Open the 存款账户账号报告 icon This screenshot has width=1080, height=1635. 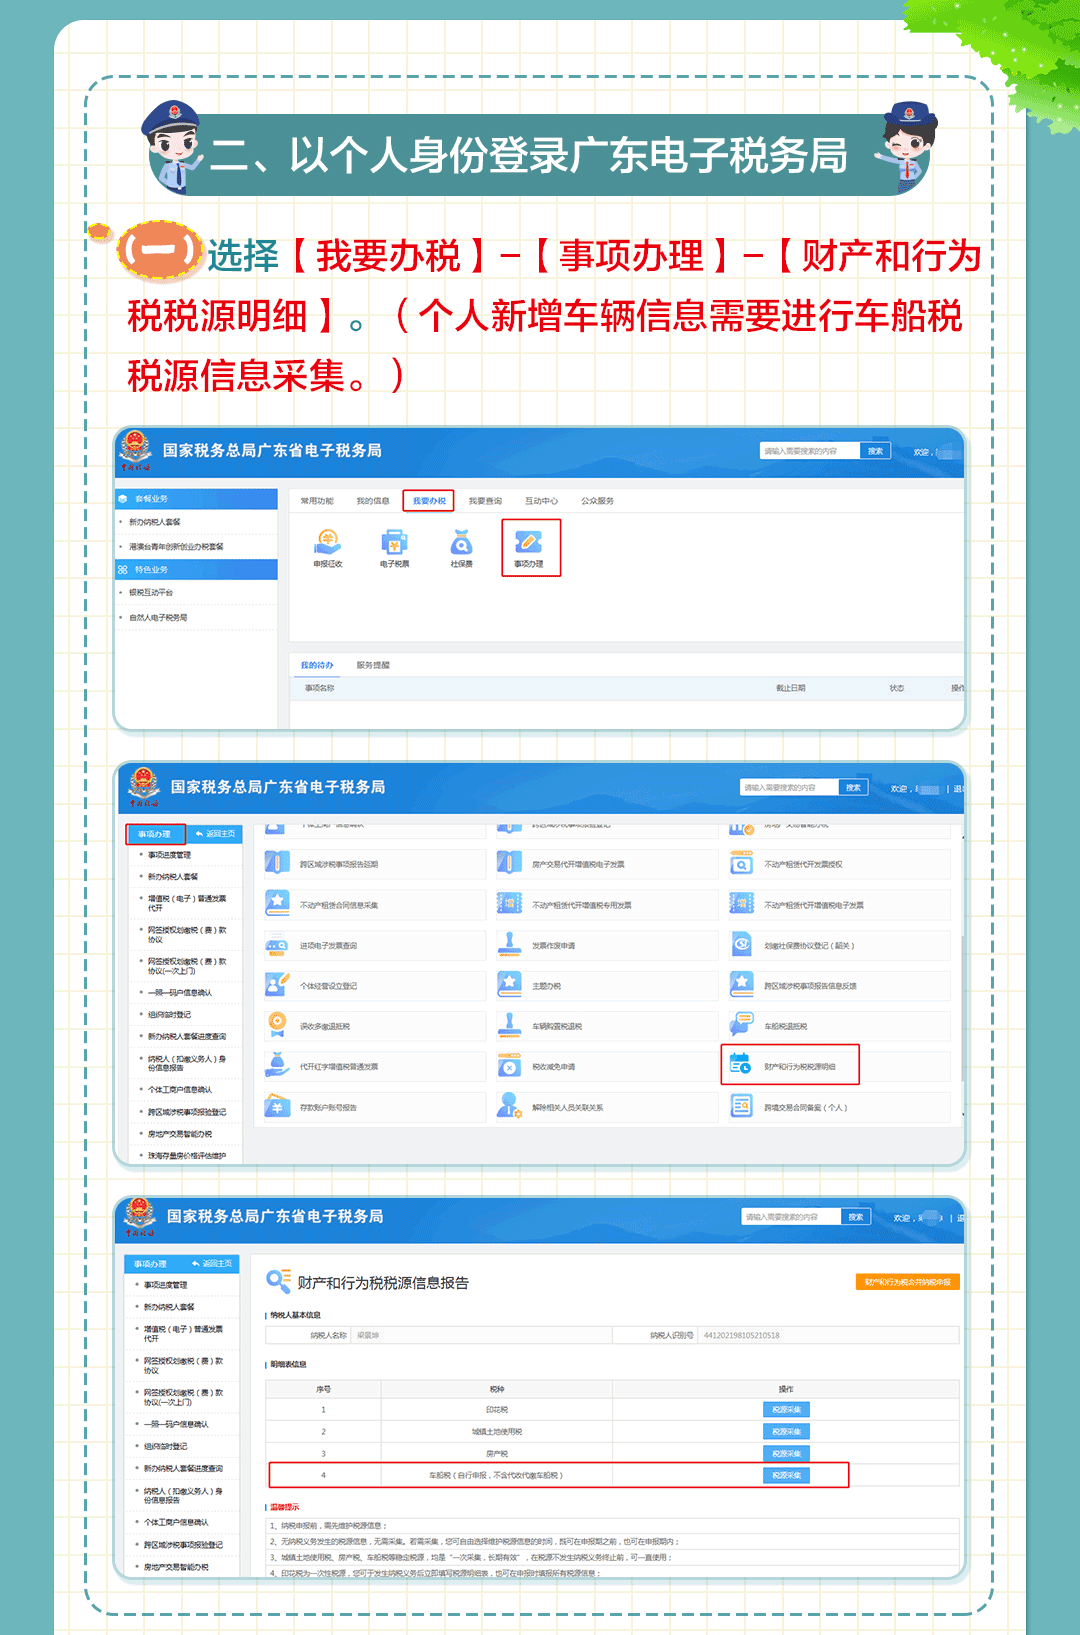pyautogui.click(x=277, y=1107)
